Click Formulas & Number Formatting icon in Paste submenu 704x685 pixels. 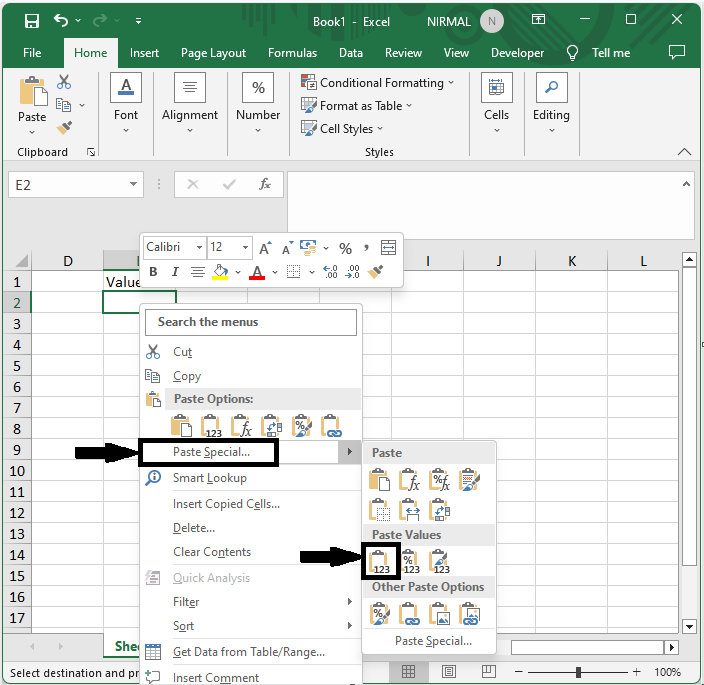coord(440,480)
